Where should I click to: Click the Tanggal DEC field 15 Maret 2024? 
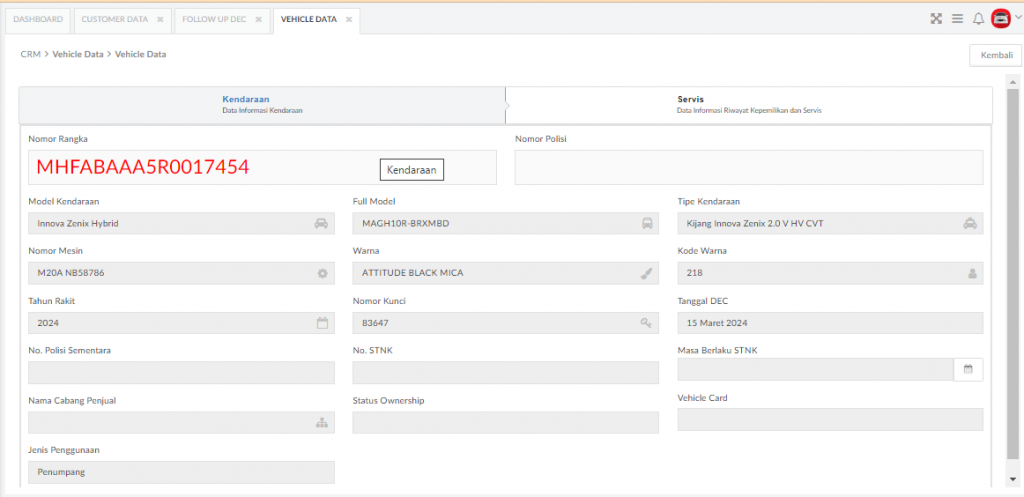pyautogui.click(x=830, y=323)
